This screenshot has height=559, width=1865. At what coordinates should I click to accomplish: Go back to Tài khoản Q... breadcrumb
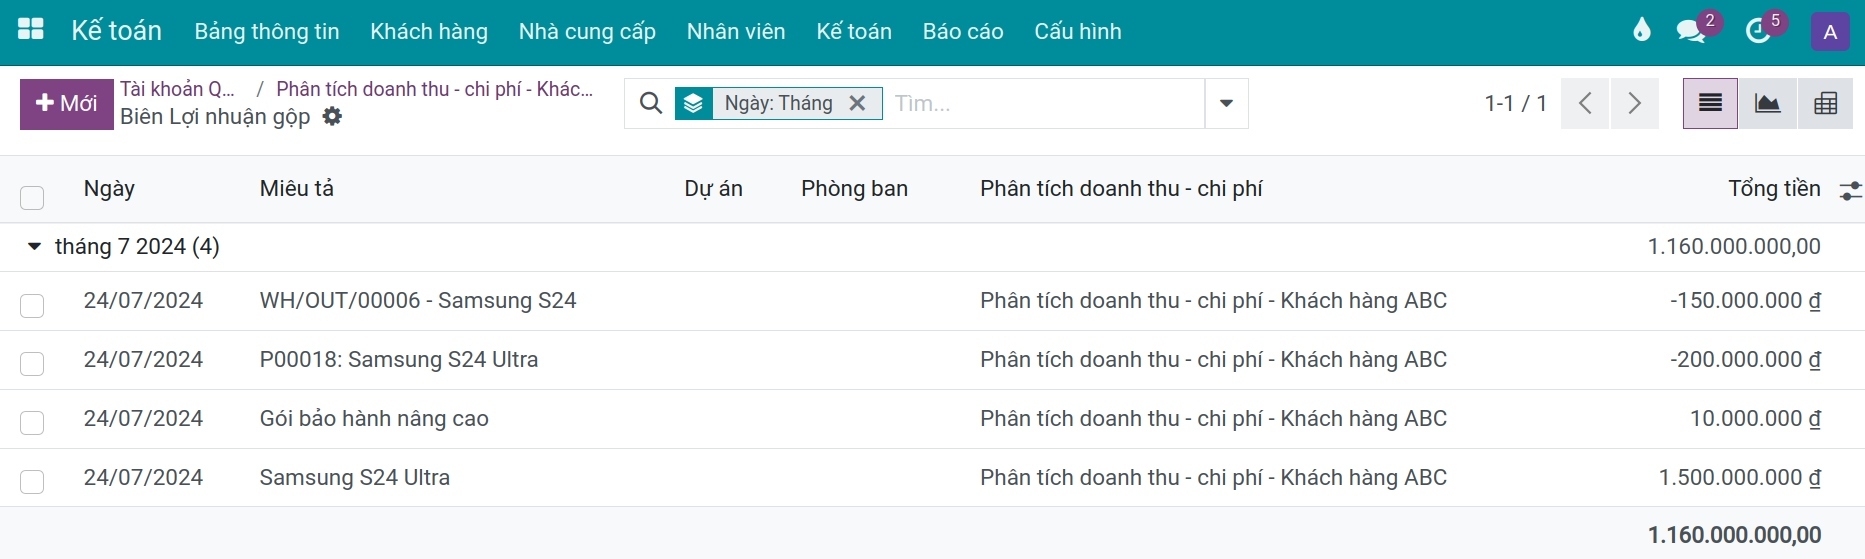tap(177, 89)
